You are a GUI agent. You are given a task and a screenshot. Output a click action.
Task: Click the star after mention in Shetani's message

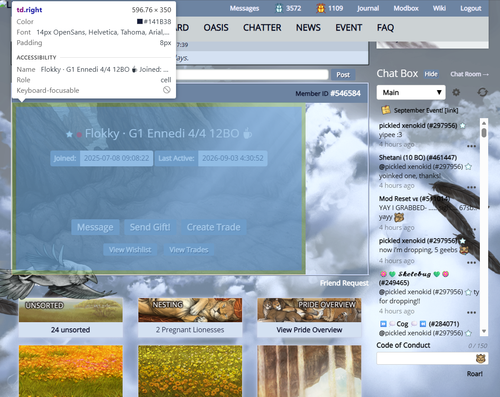point(468,167)
